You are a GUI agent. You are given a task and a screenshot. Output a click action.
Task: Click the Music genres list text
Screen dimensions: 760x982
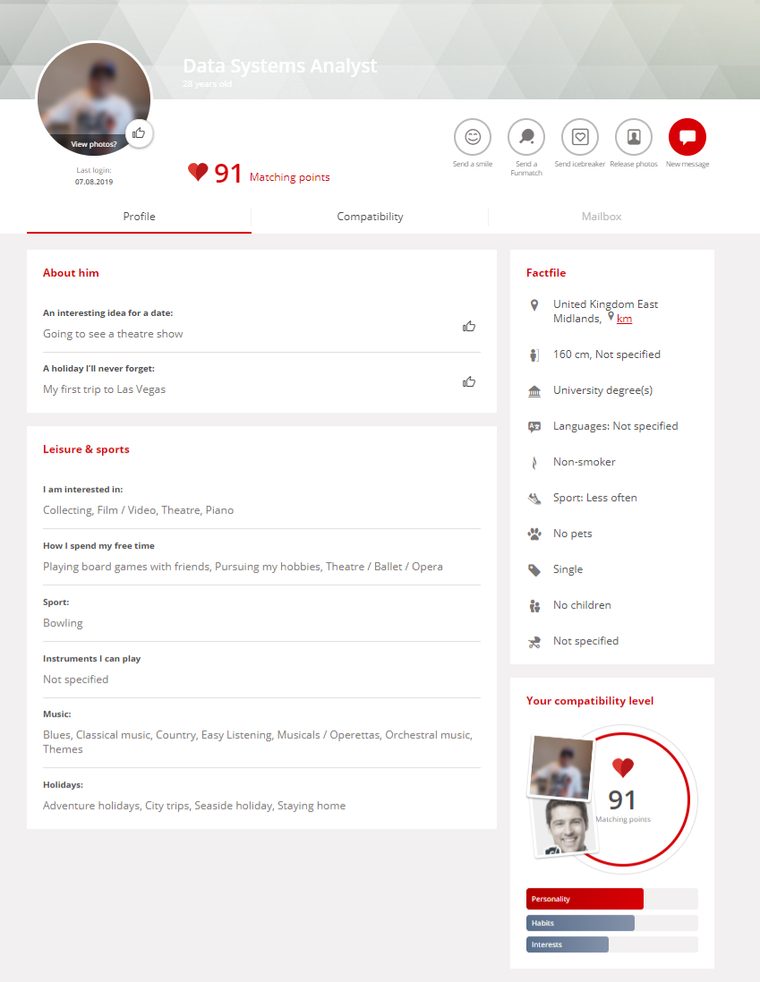258,742
